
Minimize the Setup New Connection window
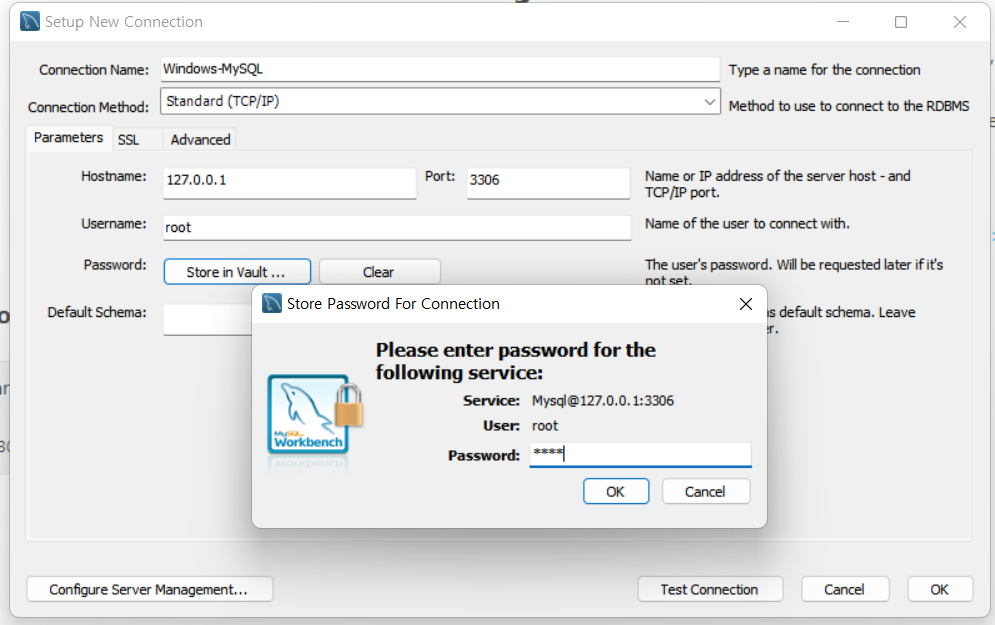click(x=843, y=22)
